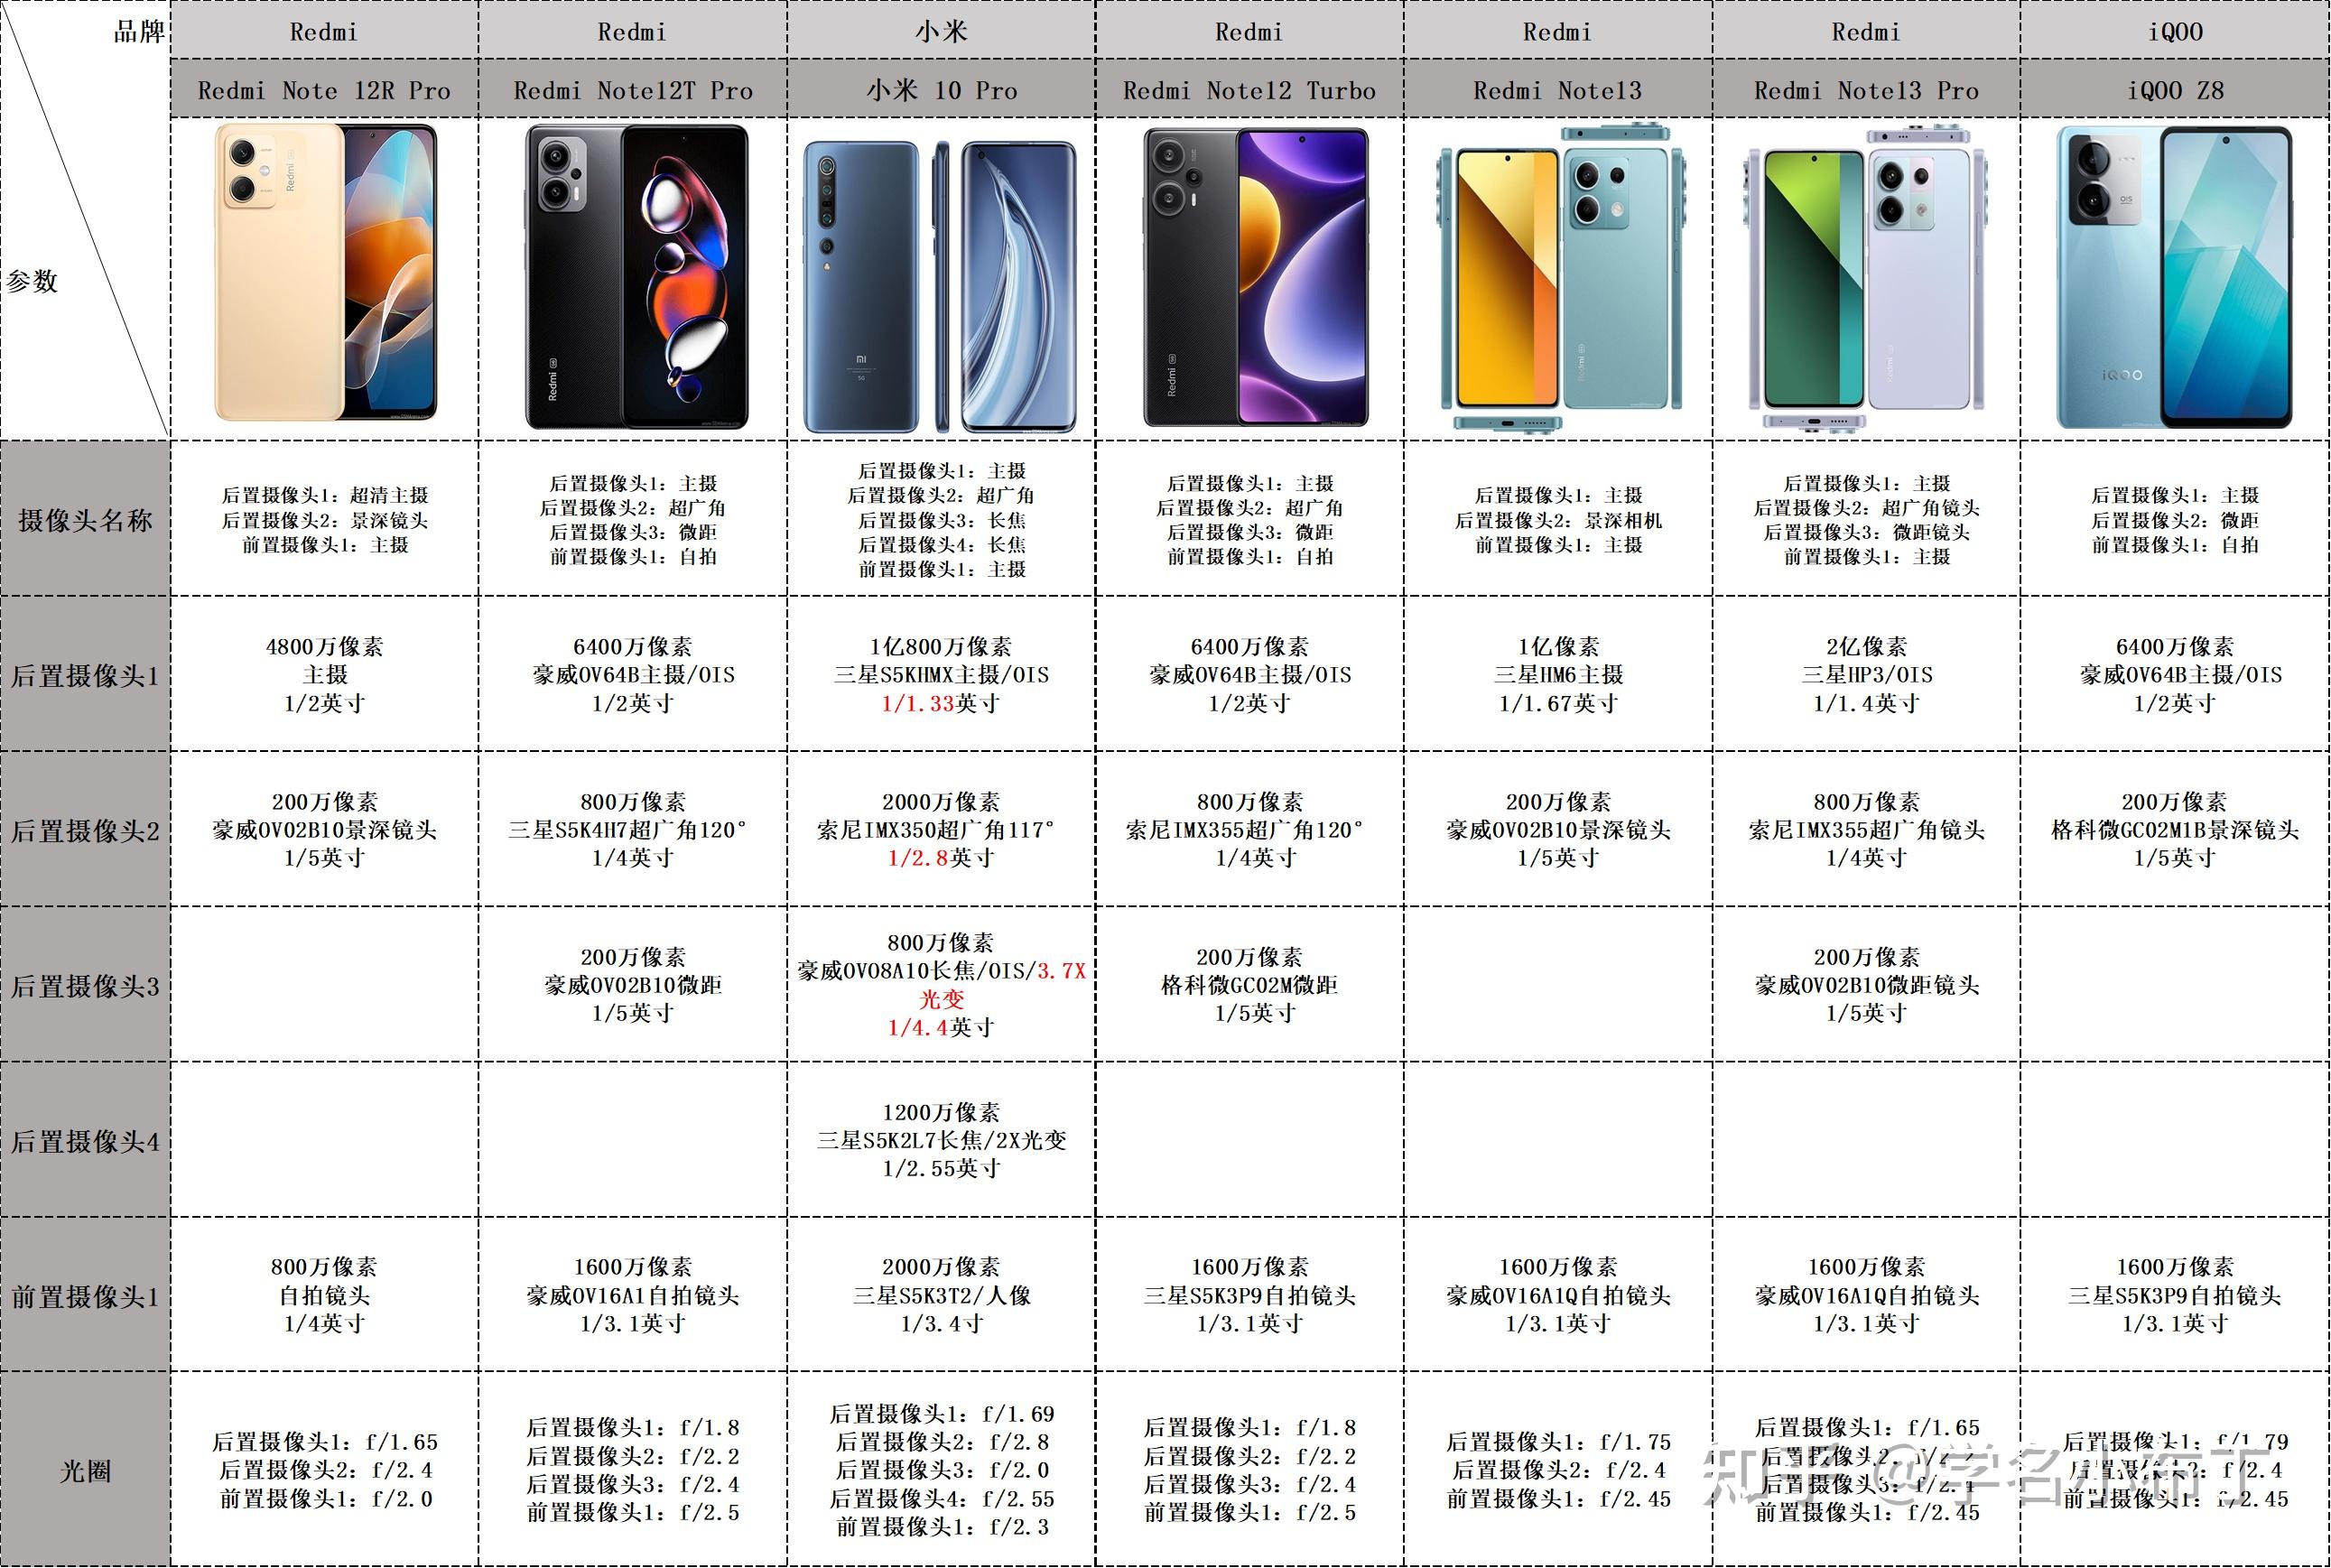Select the 前置摄像头1 row header
The image size is (2331, 1568).
pos(85,1295)
